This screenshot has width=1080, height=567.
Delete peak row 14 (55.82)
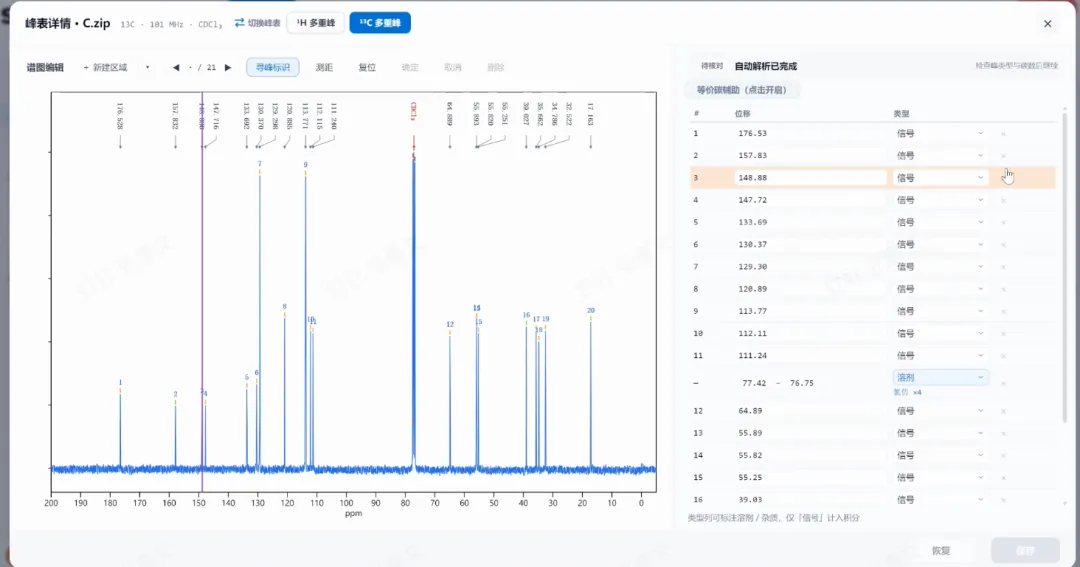click(x=1004, y=455)
